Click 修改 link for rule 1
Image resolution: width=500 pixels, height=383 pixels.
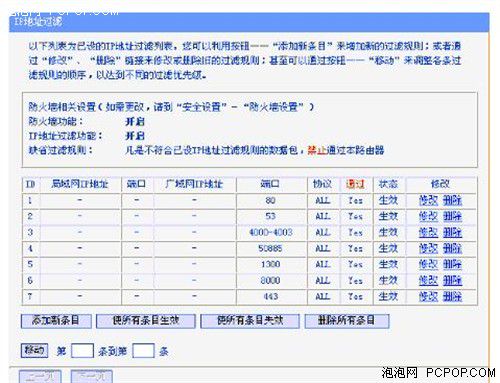coord(428,200)
